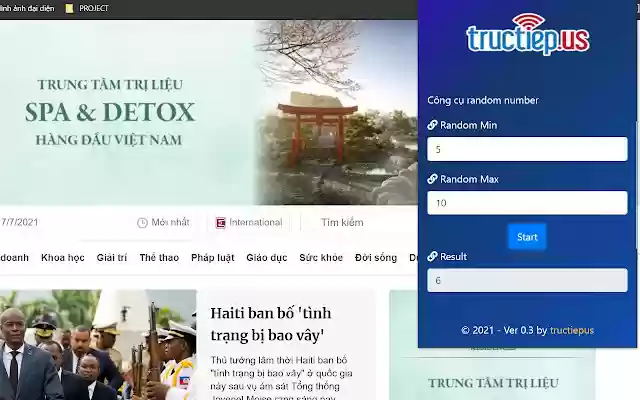Open the Giáo dục menu category

(267, 258)
